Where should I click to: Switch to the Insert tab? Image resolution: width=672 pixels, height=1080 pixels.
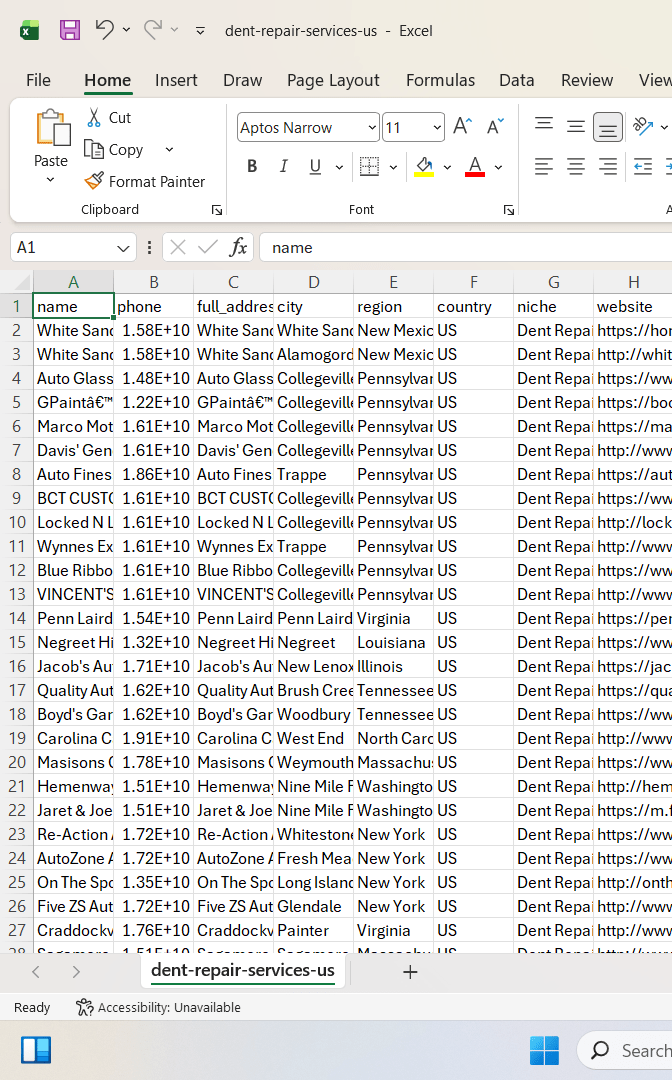tap(176, 80)
